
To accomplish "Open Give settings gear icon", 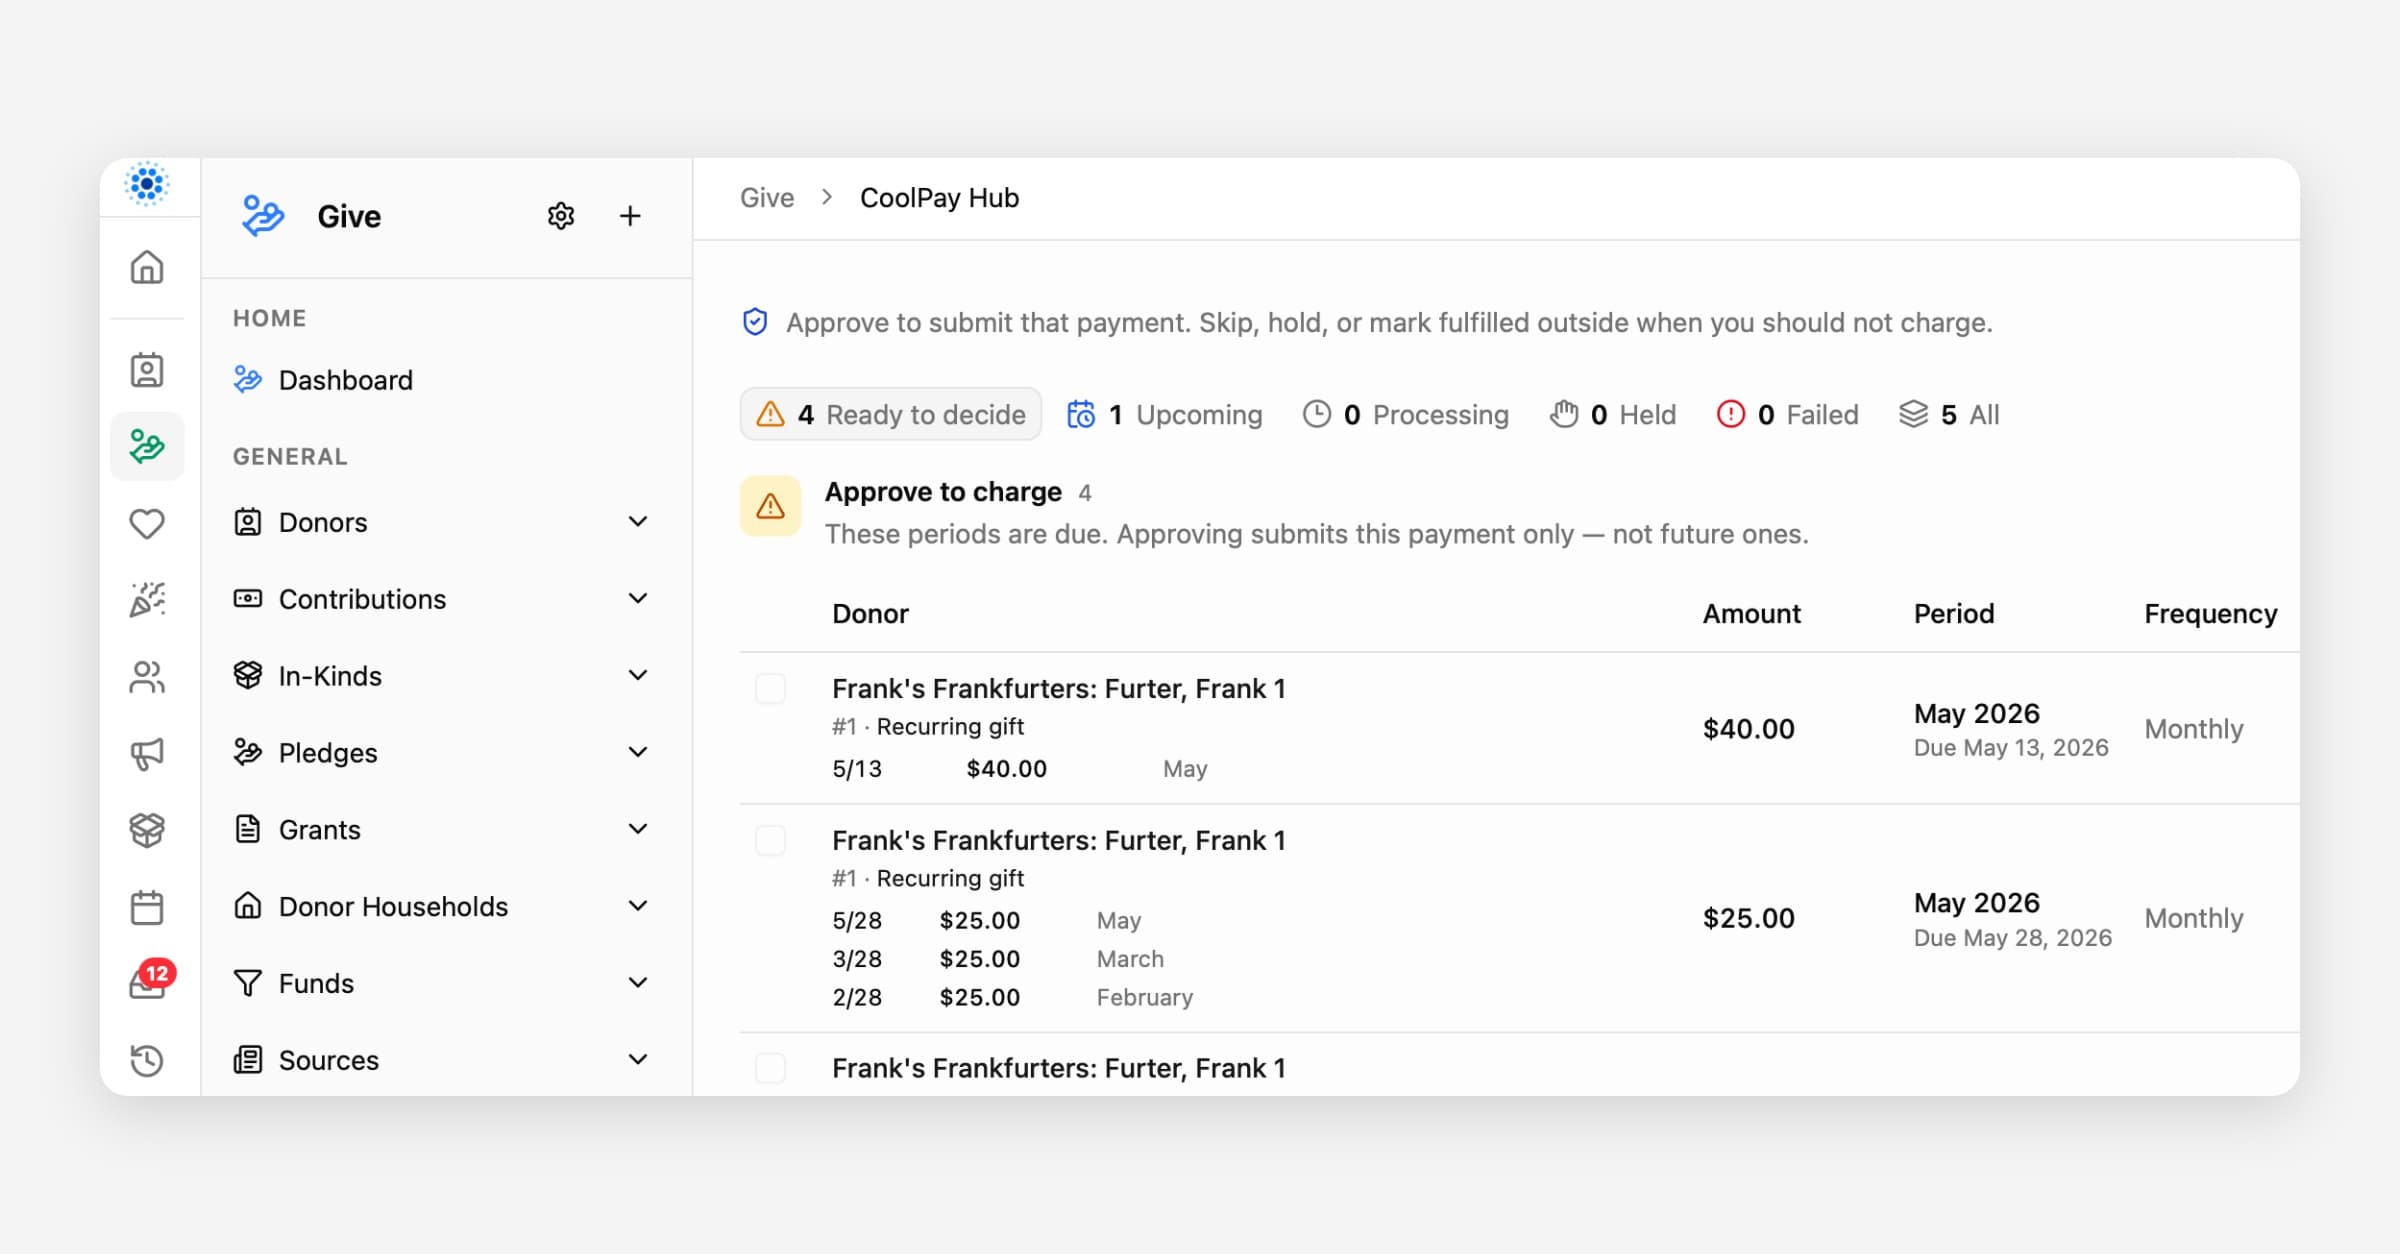I will point(561,216).
